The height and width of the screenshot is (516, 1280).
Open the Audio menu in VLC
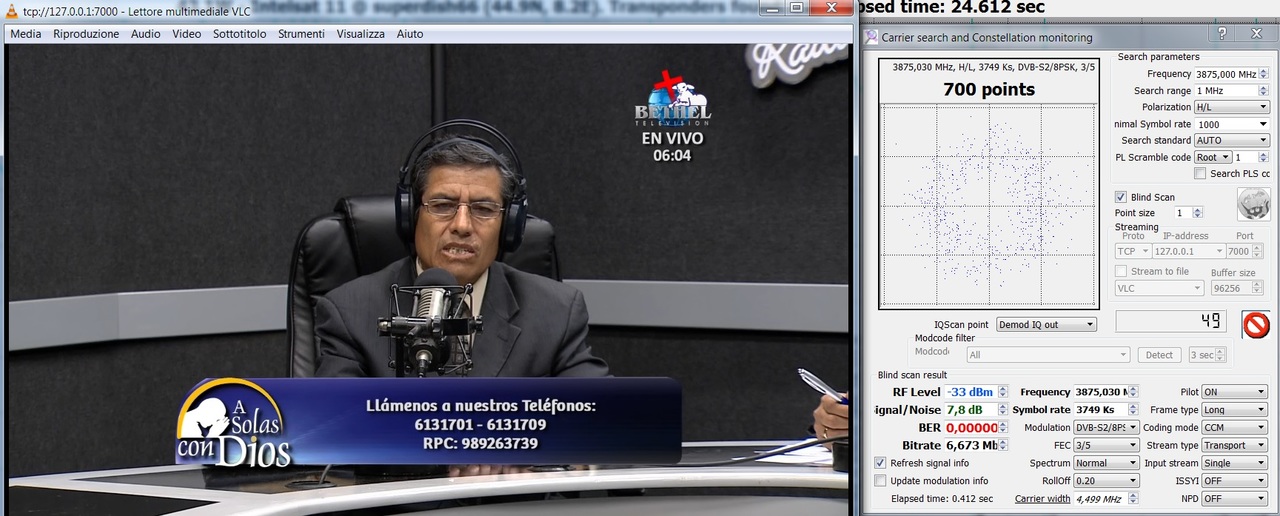(145, 34)
